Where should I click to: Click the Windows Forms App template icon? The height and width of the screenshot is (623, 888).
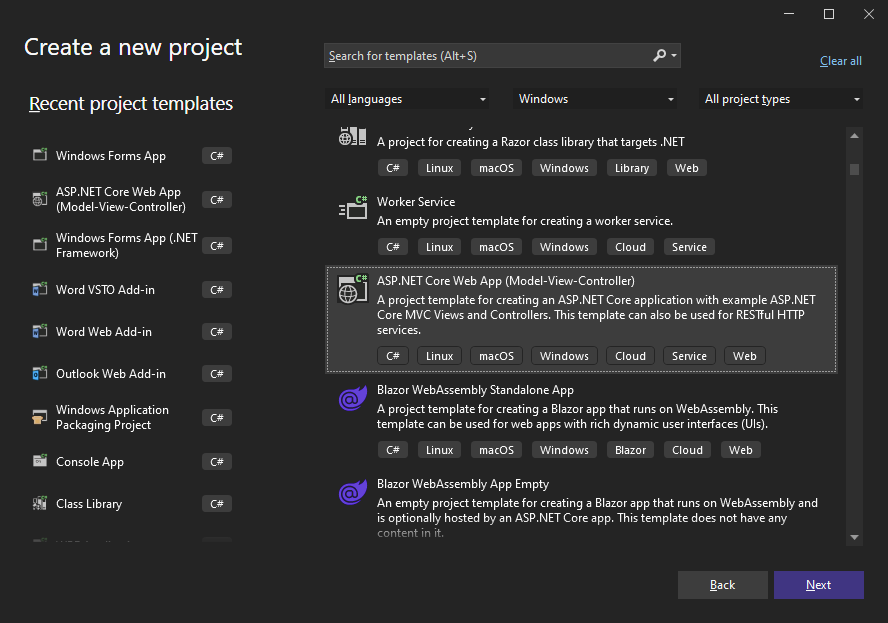[40, 155]
